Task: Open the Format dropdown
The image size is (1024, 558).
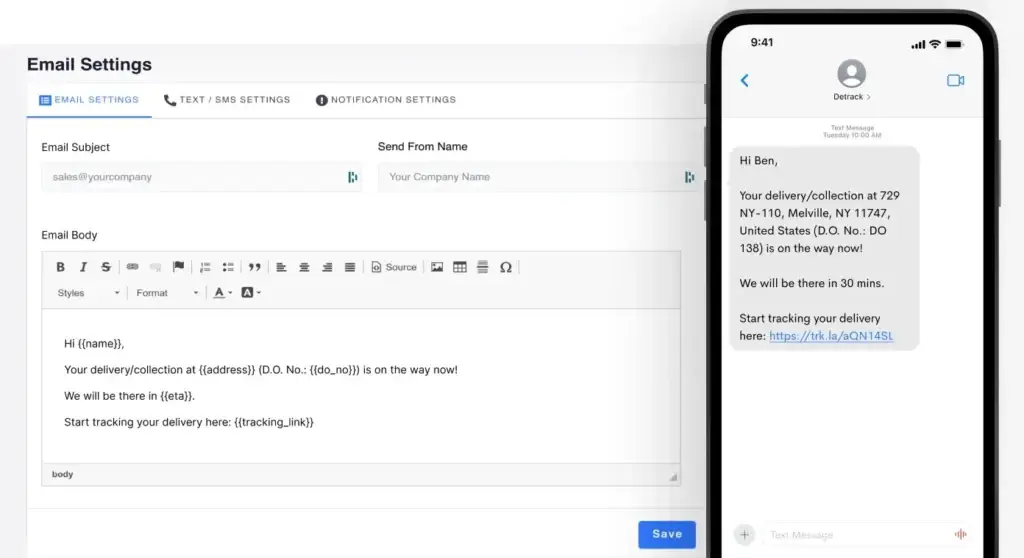Action: click(167, 293)
